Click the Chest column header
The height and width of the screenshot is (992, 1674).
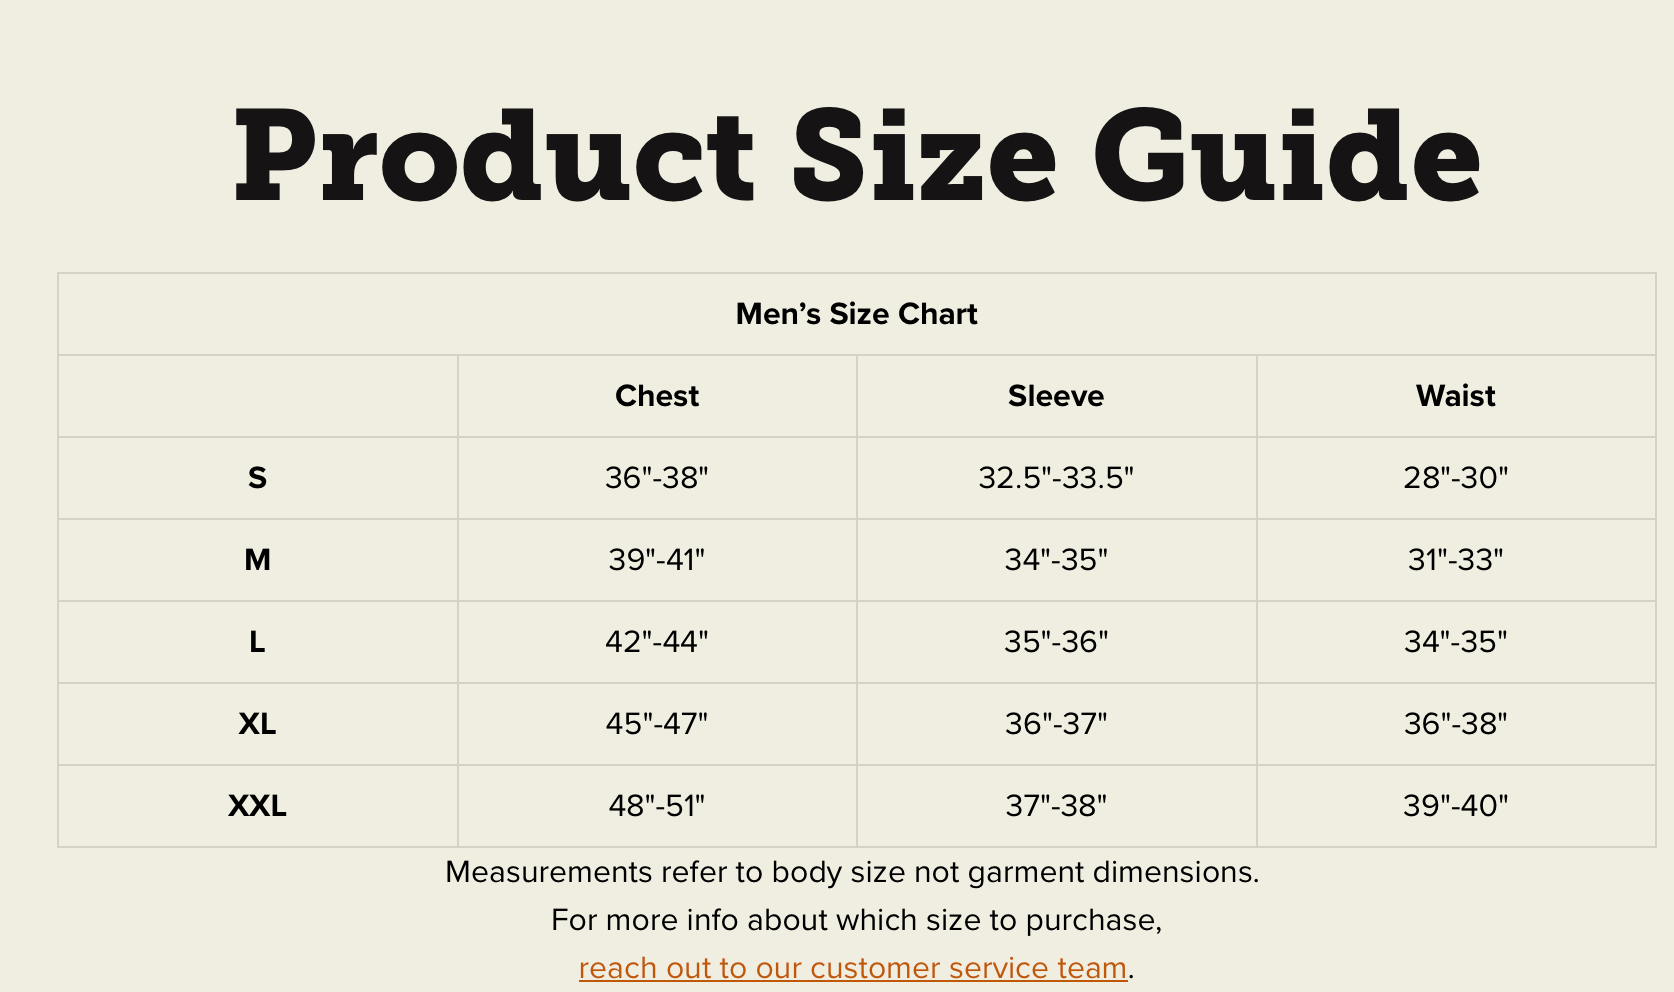(x=657, y=396)
